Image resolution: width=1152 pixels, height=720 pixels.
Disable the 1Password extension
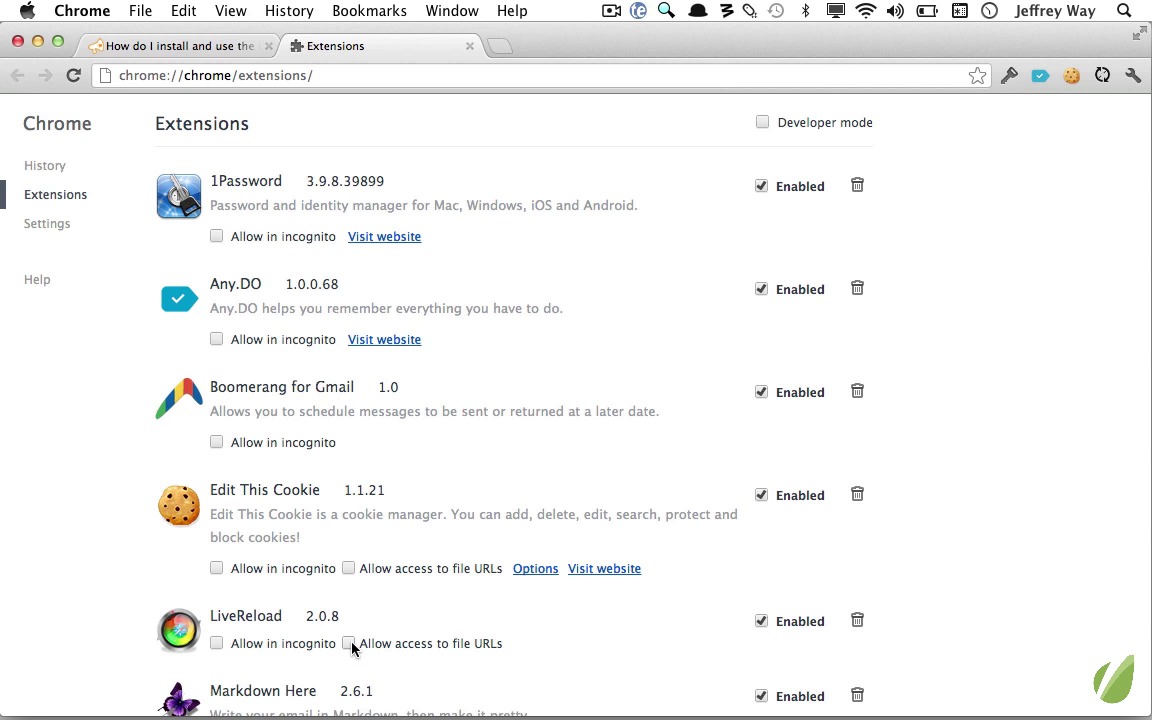coord(761,186)
